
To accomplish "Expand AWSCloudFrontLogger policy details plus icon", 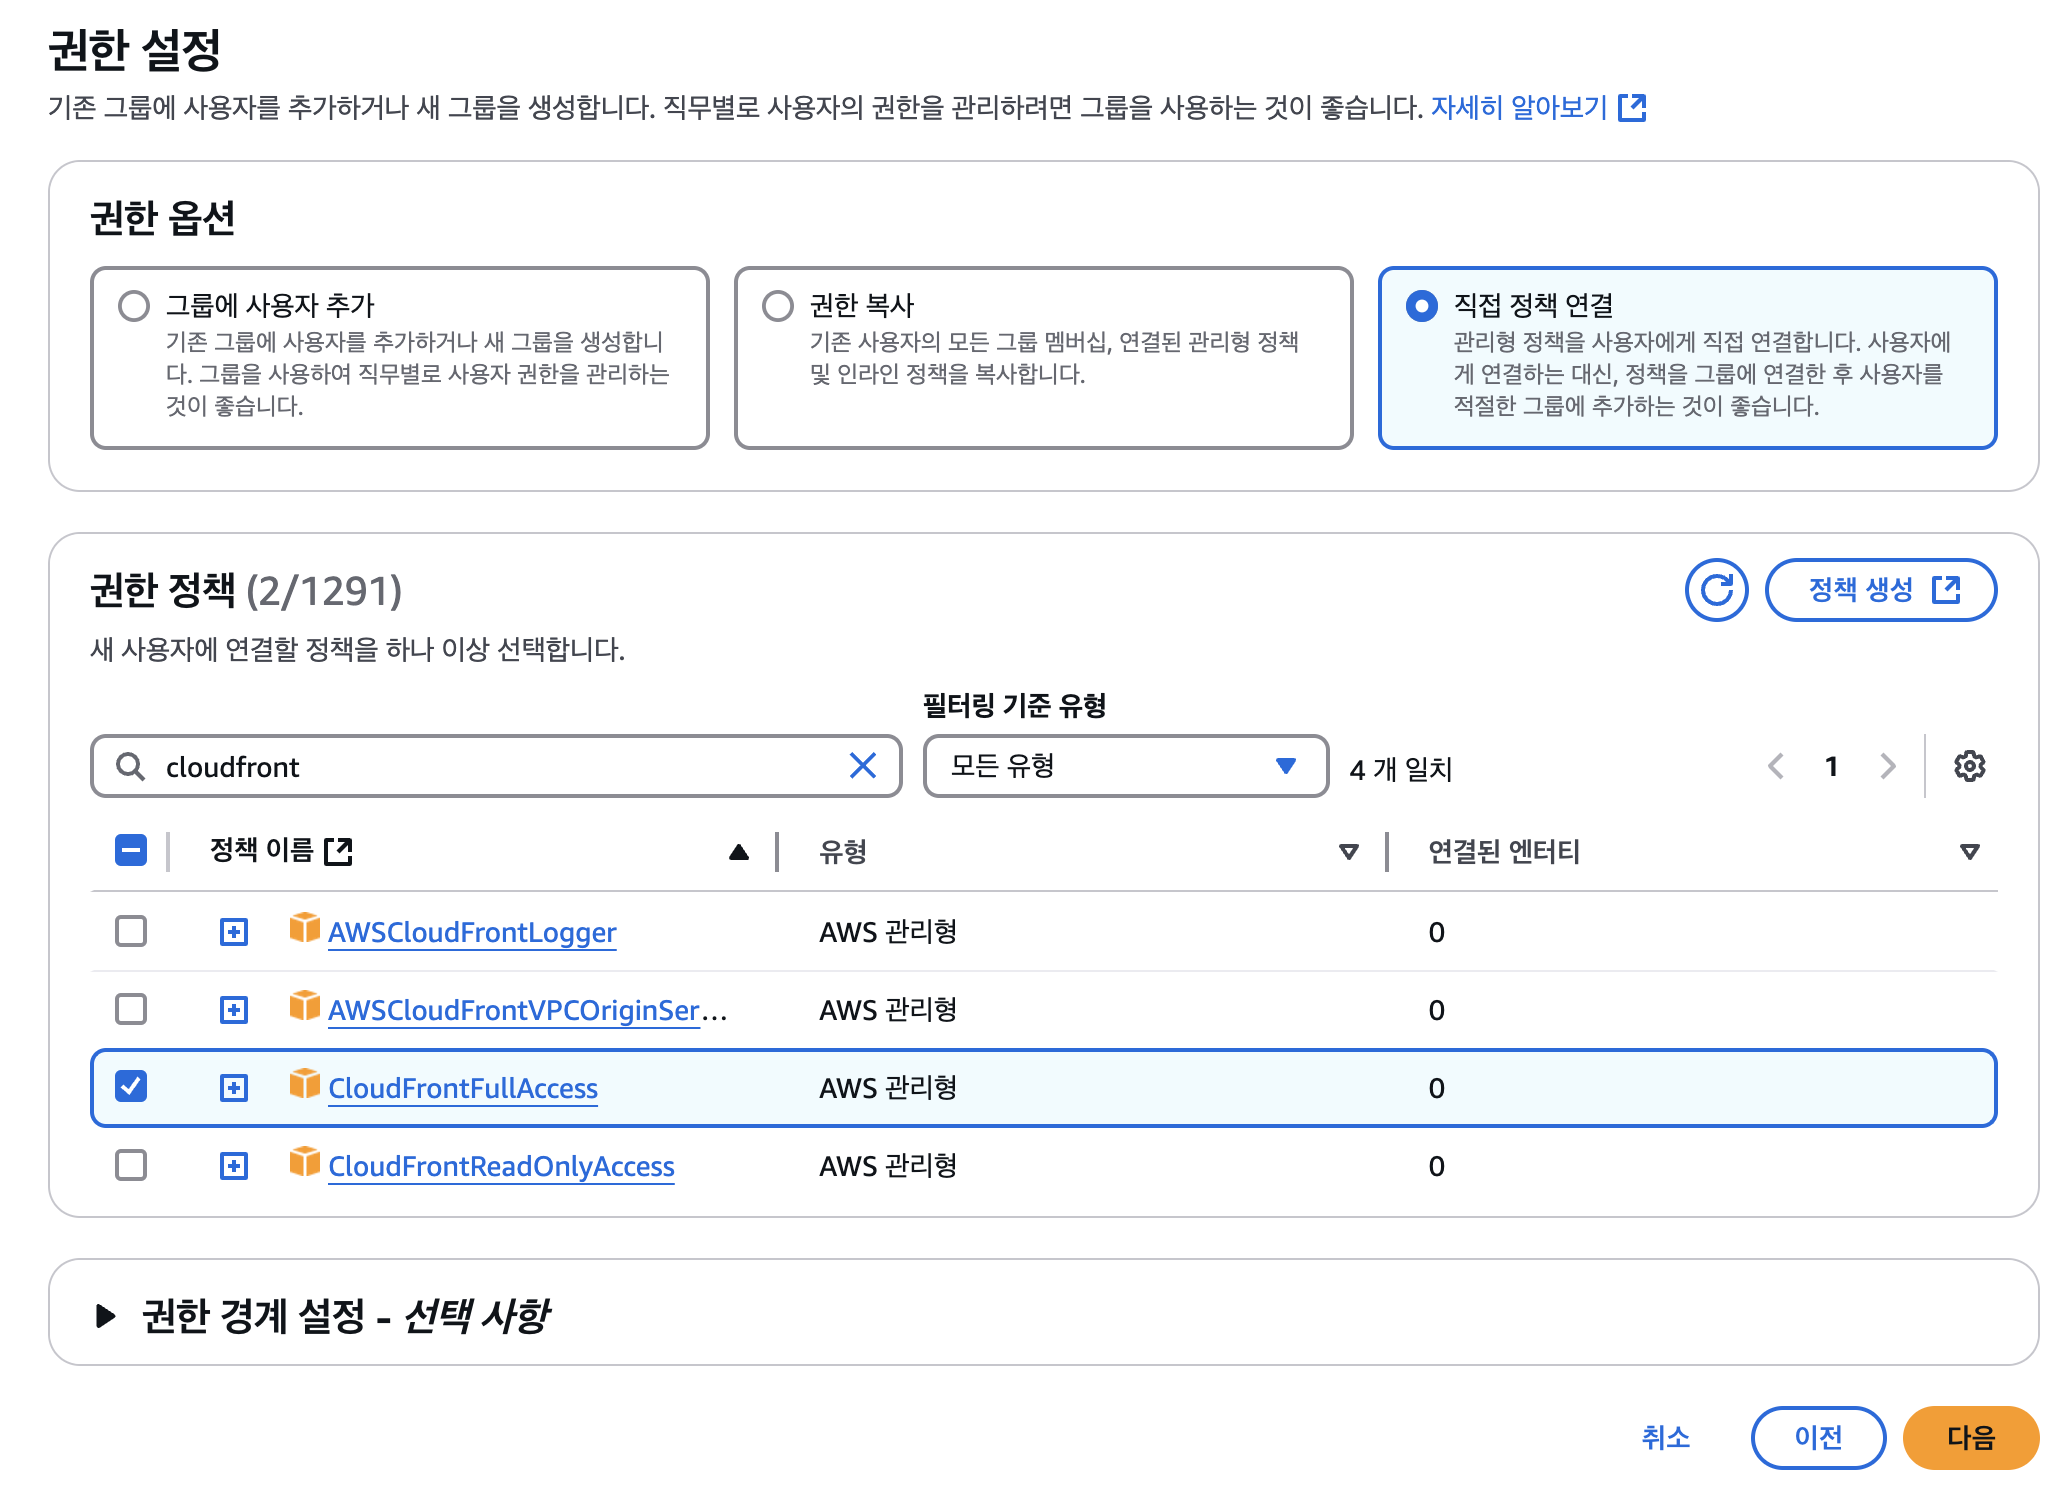I will (234, 932).
